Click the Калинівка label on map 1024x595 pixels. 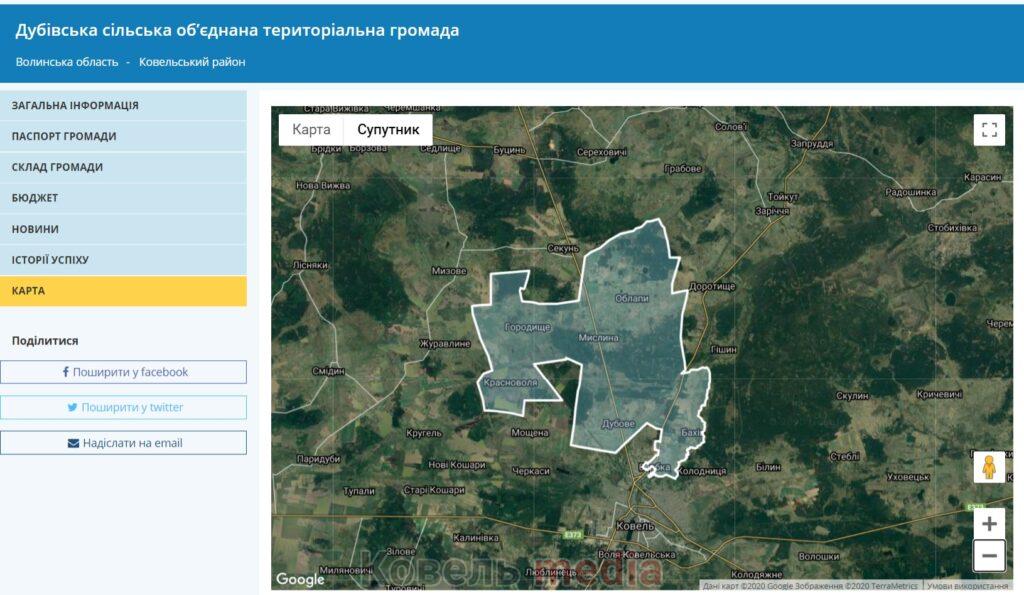[475, 538]
